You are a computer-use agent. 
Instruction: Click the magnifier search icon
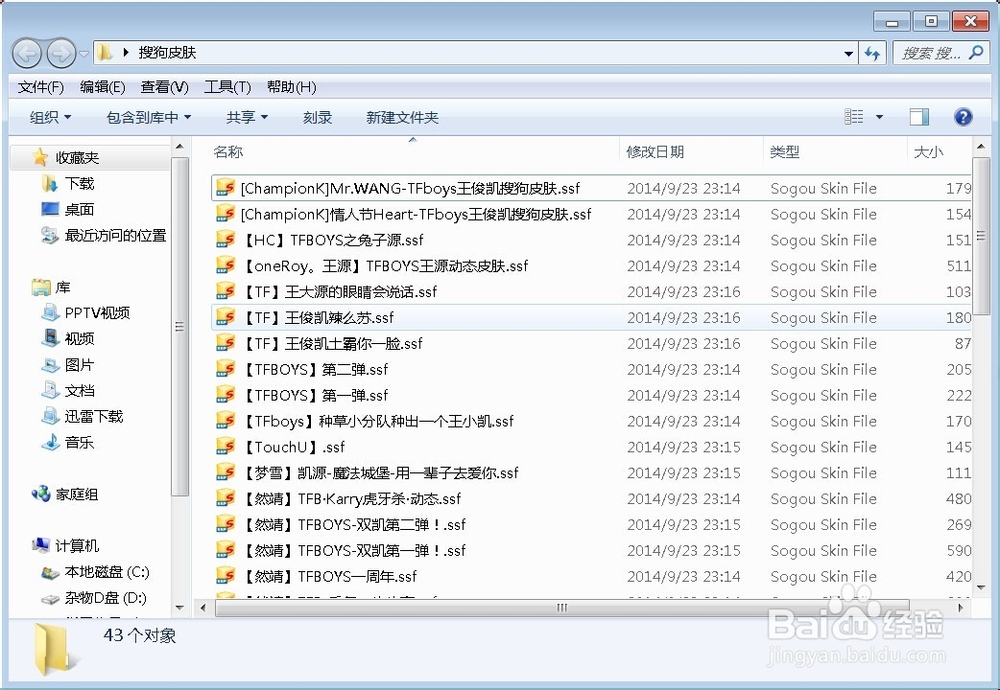(x=976, y=53)
